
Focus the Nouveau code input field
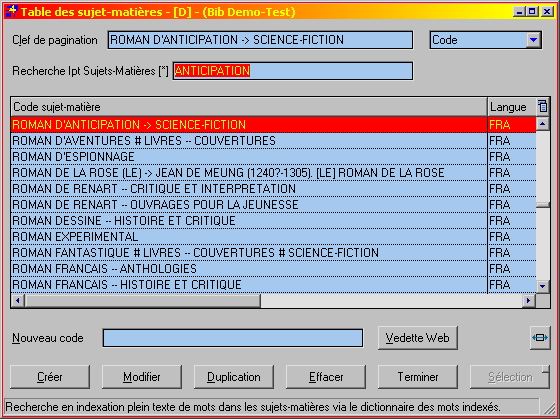(233, 338)
